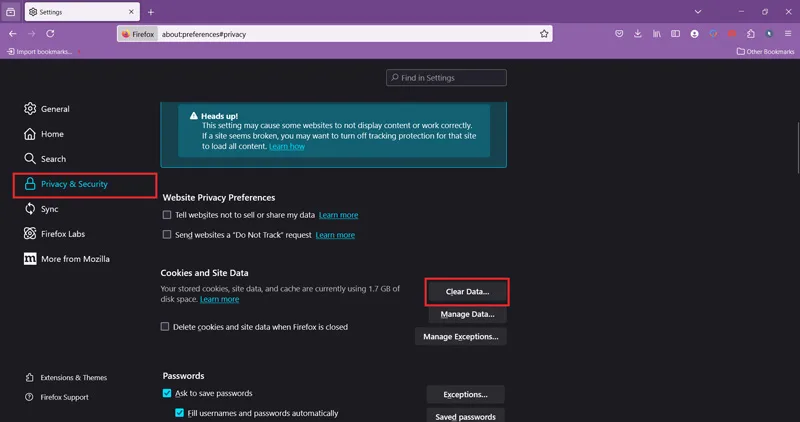Open the hamburger application menu
This screenshot has height=422, width=800.
pos(788,34)
